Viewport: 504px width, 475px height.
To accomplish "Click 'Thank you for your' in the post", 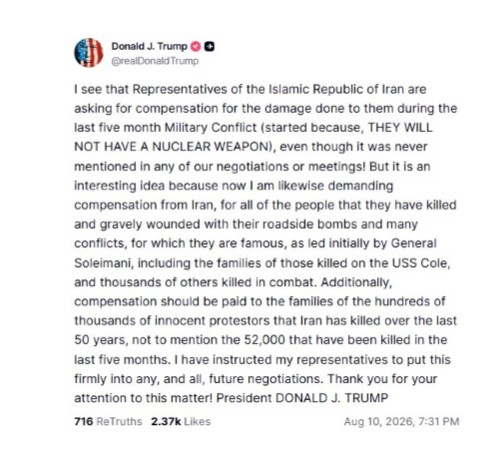I will [382, 379].
